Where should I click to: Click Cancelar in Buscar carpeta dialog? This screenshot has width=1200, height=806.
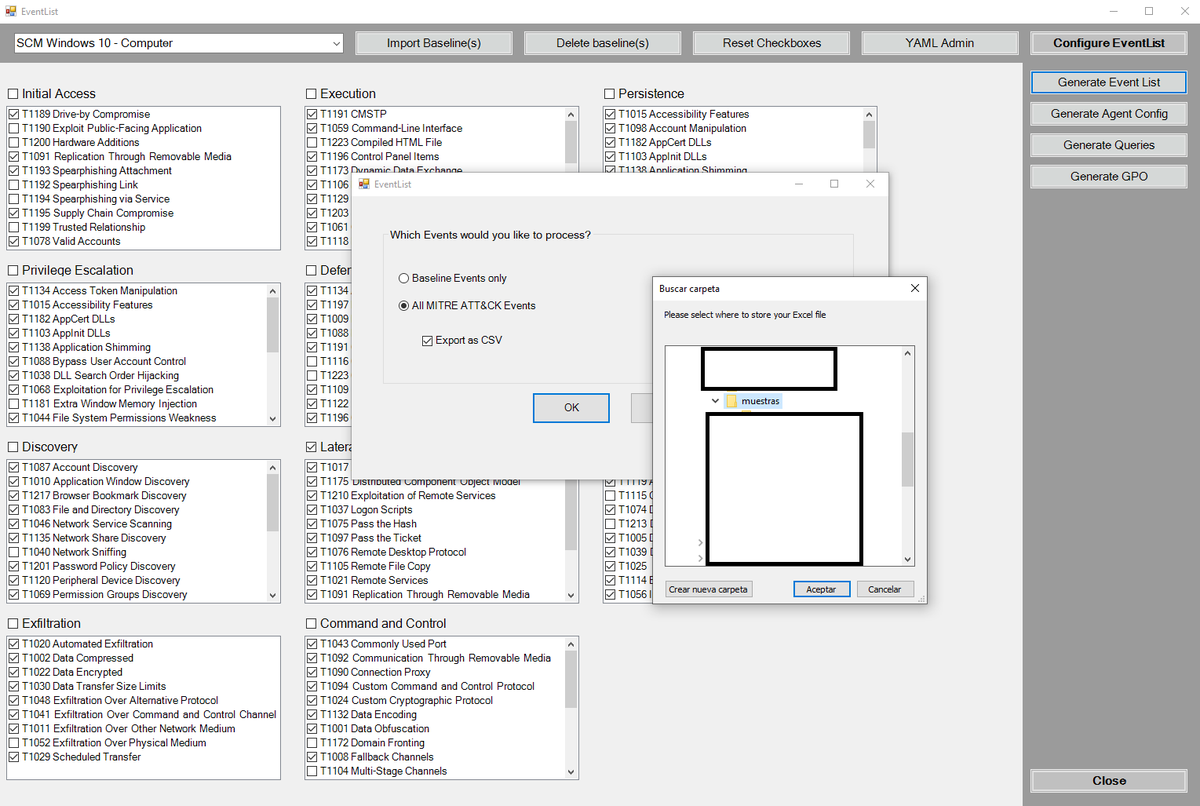point(885,589)
